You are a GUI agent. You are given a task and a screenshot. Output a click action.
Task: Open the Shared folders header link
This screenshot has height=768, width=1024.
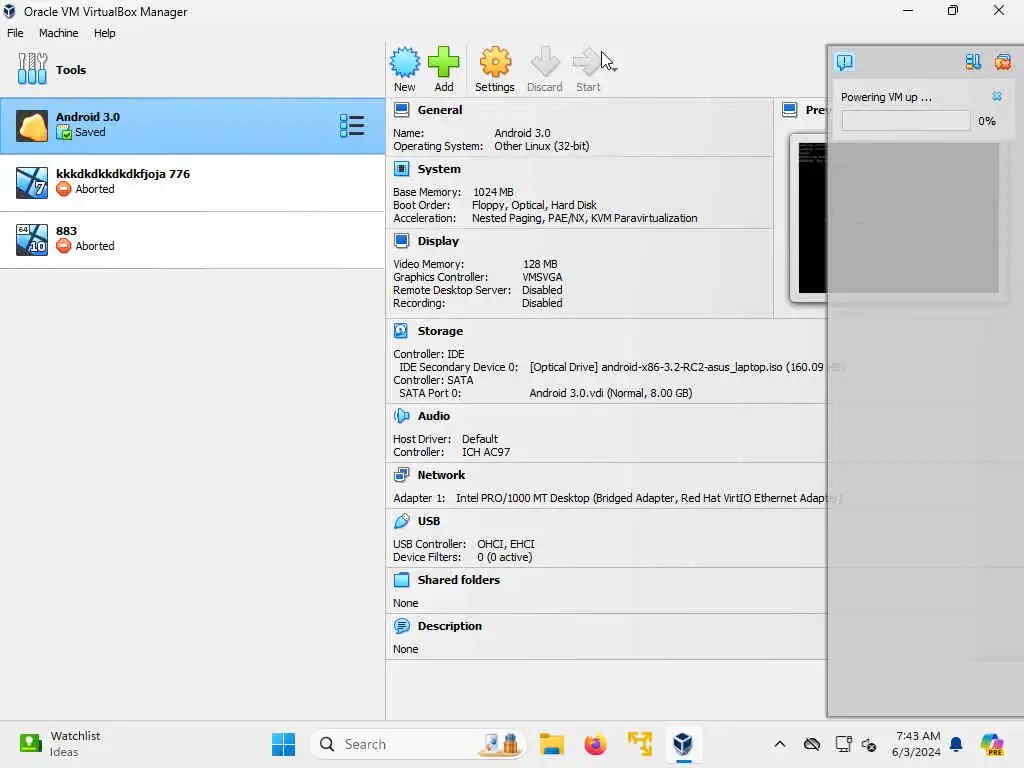(458, 580)
